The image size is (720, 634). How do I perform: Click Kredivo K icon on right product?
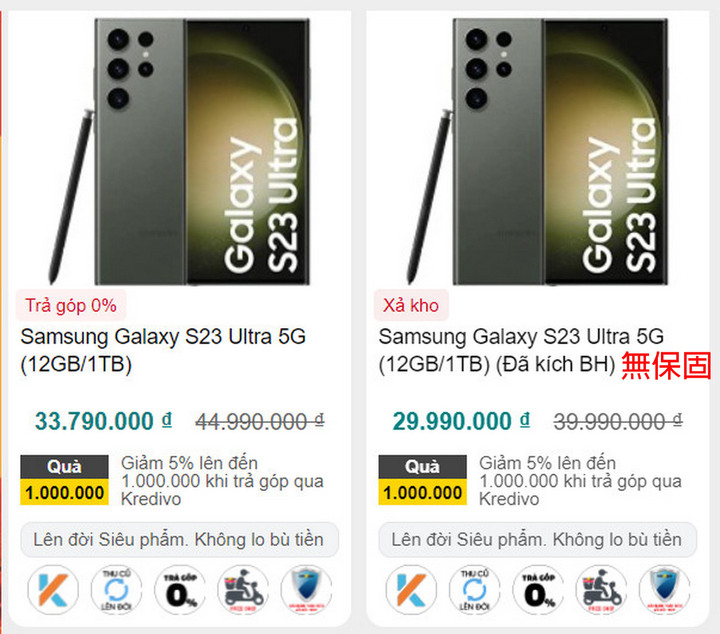click(x=411, y=590)
